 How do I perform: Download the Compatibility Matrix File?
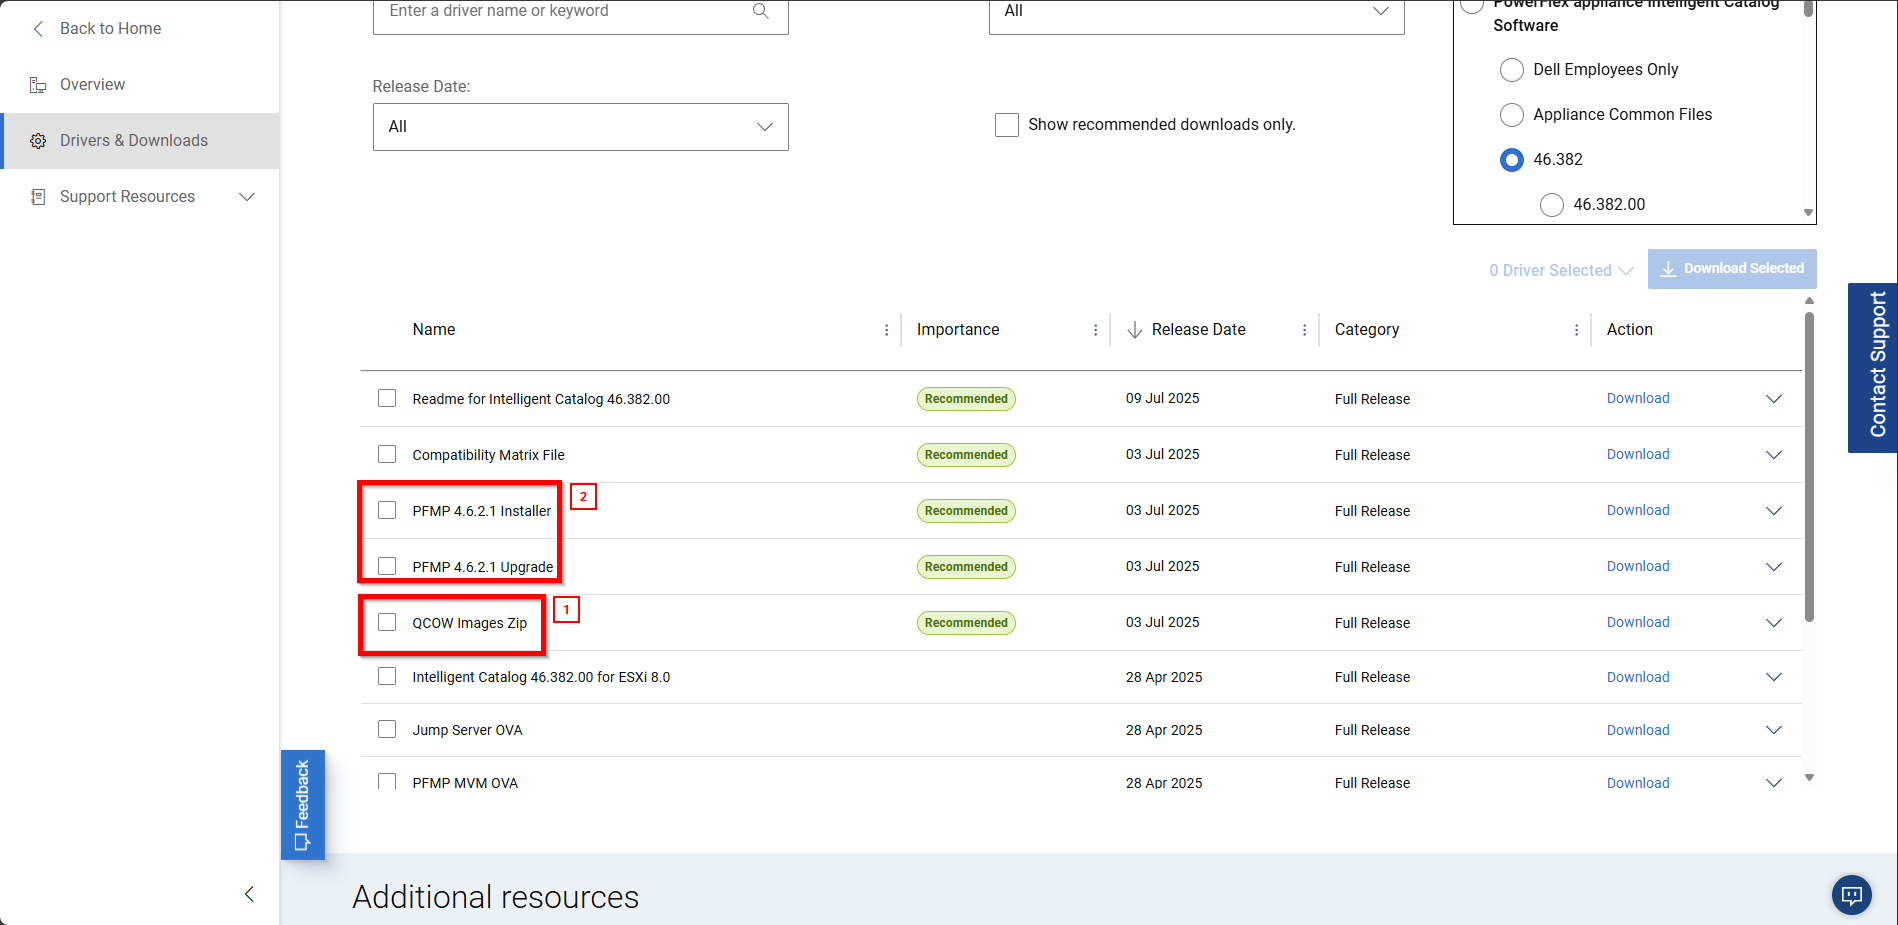[x=1637, y=453]
